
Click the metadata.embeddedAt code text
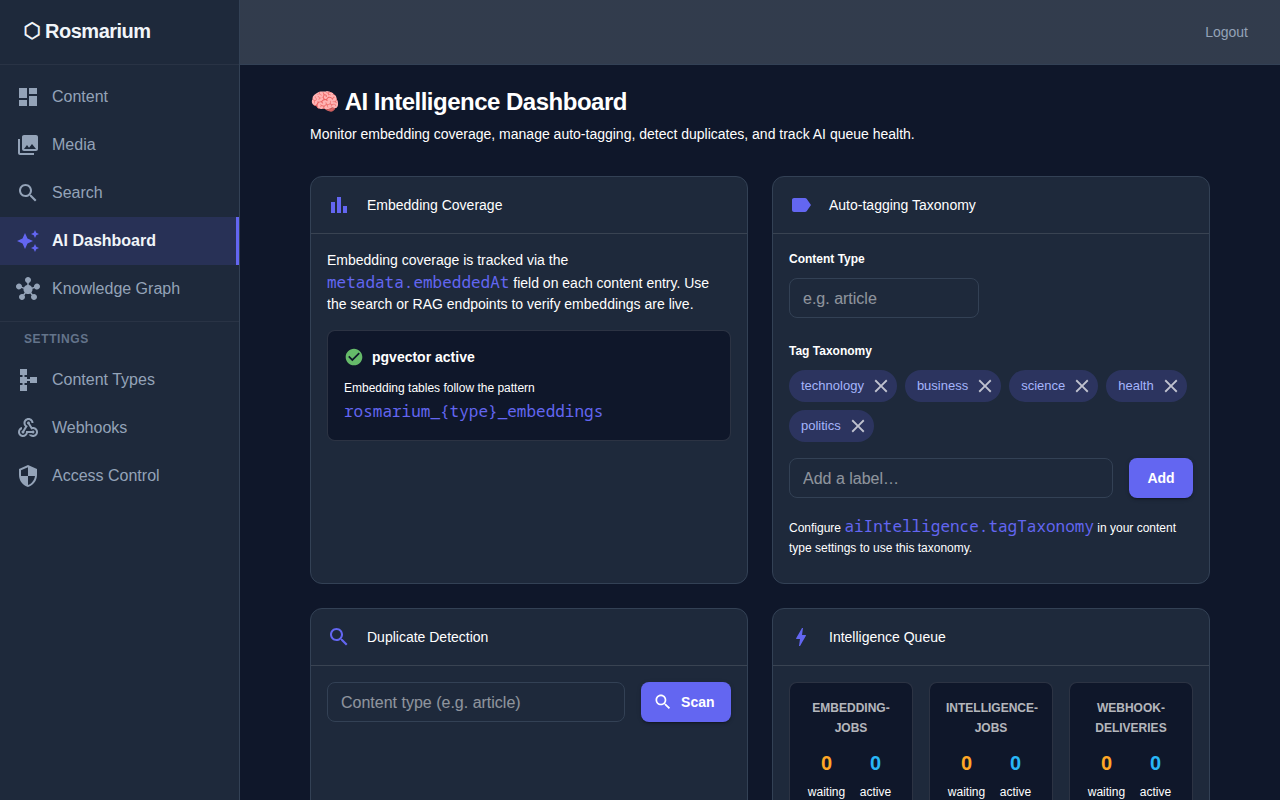[418, 283]
